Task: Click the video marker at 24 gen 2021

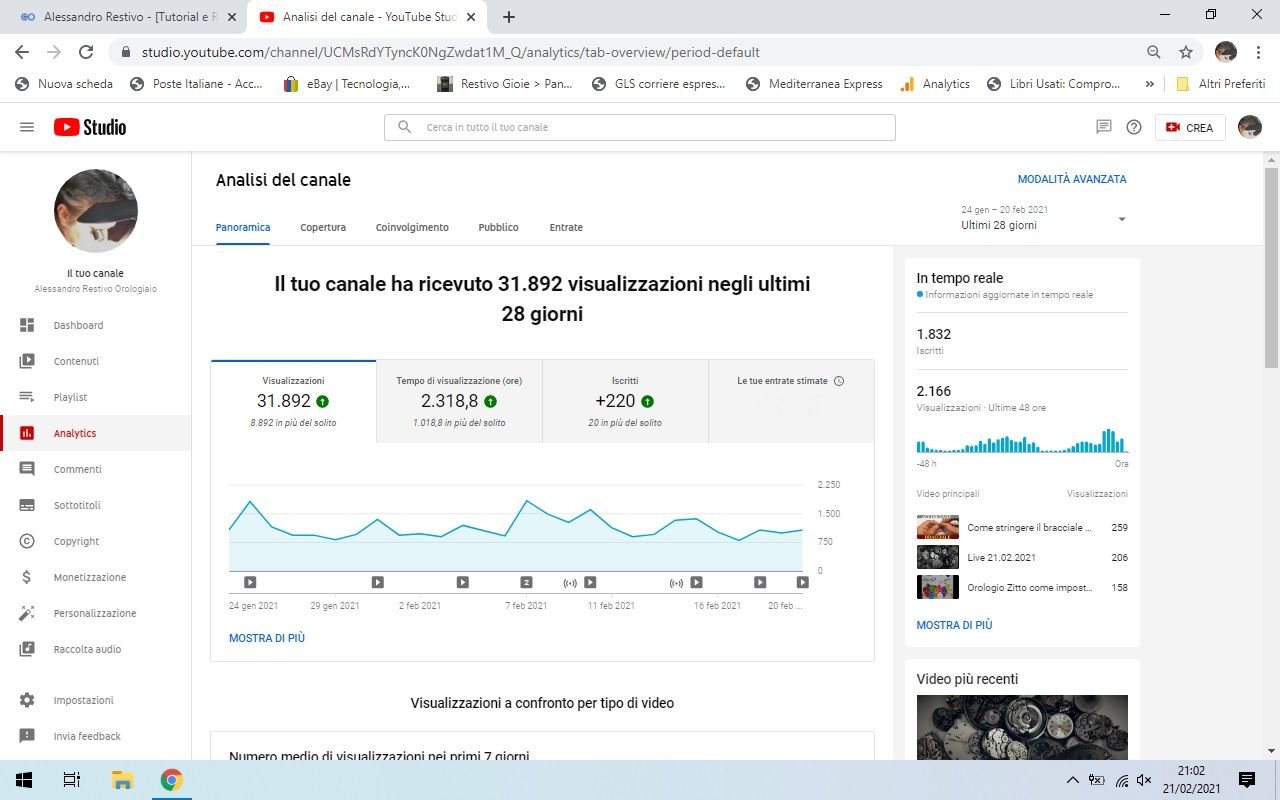Action: (x=250, y=582)
